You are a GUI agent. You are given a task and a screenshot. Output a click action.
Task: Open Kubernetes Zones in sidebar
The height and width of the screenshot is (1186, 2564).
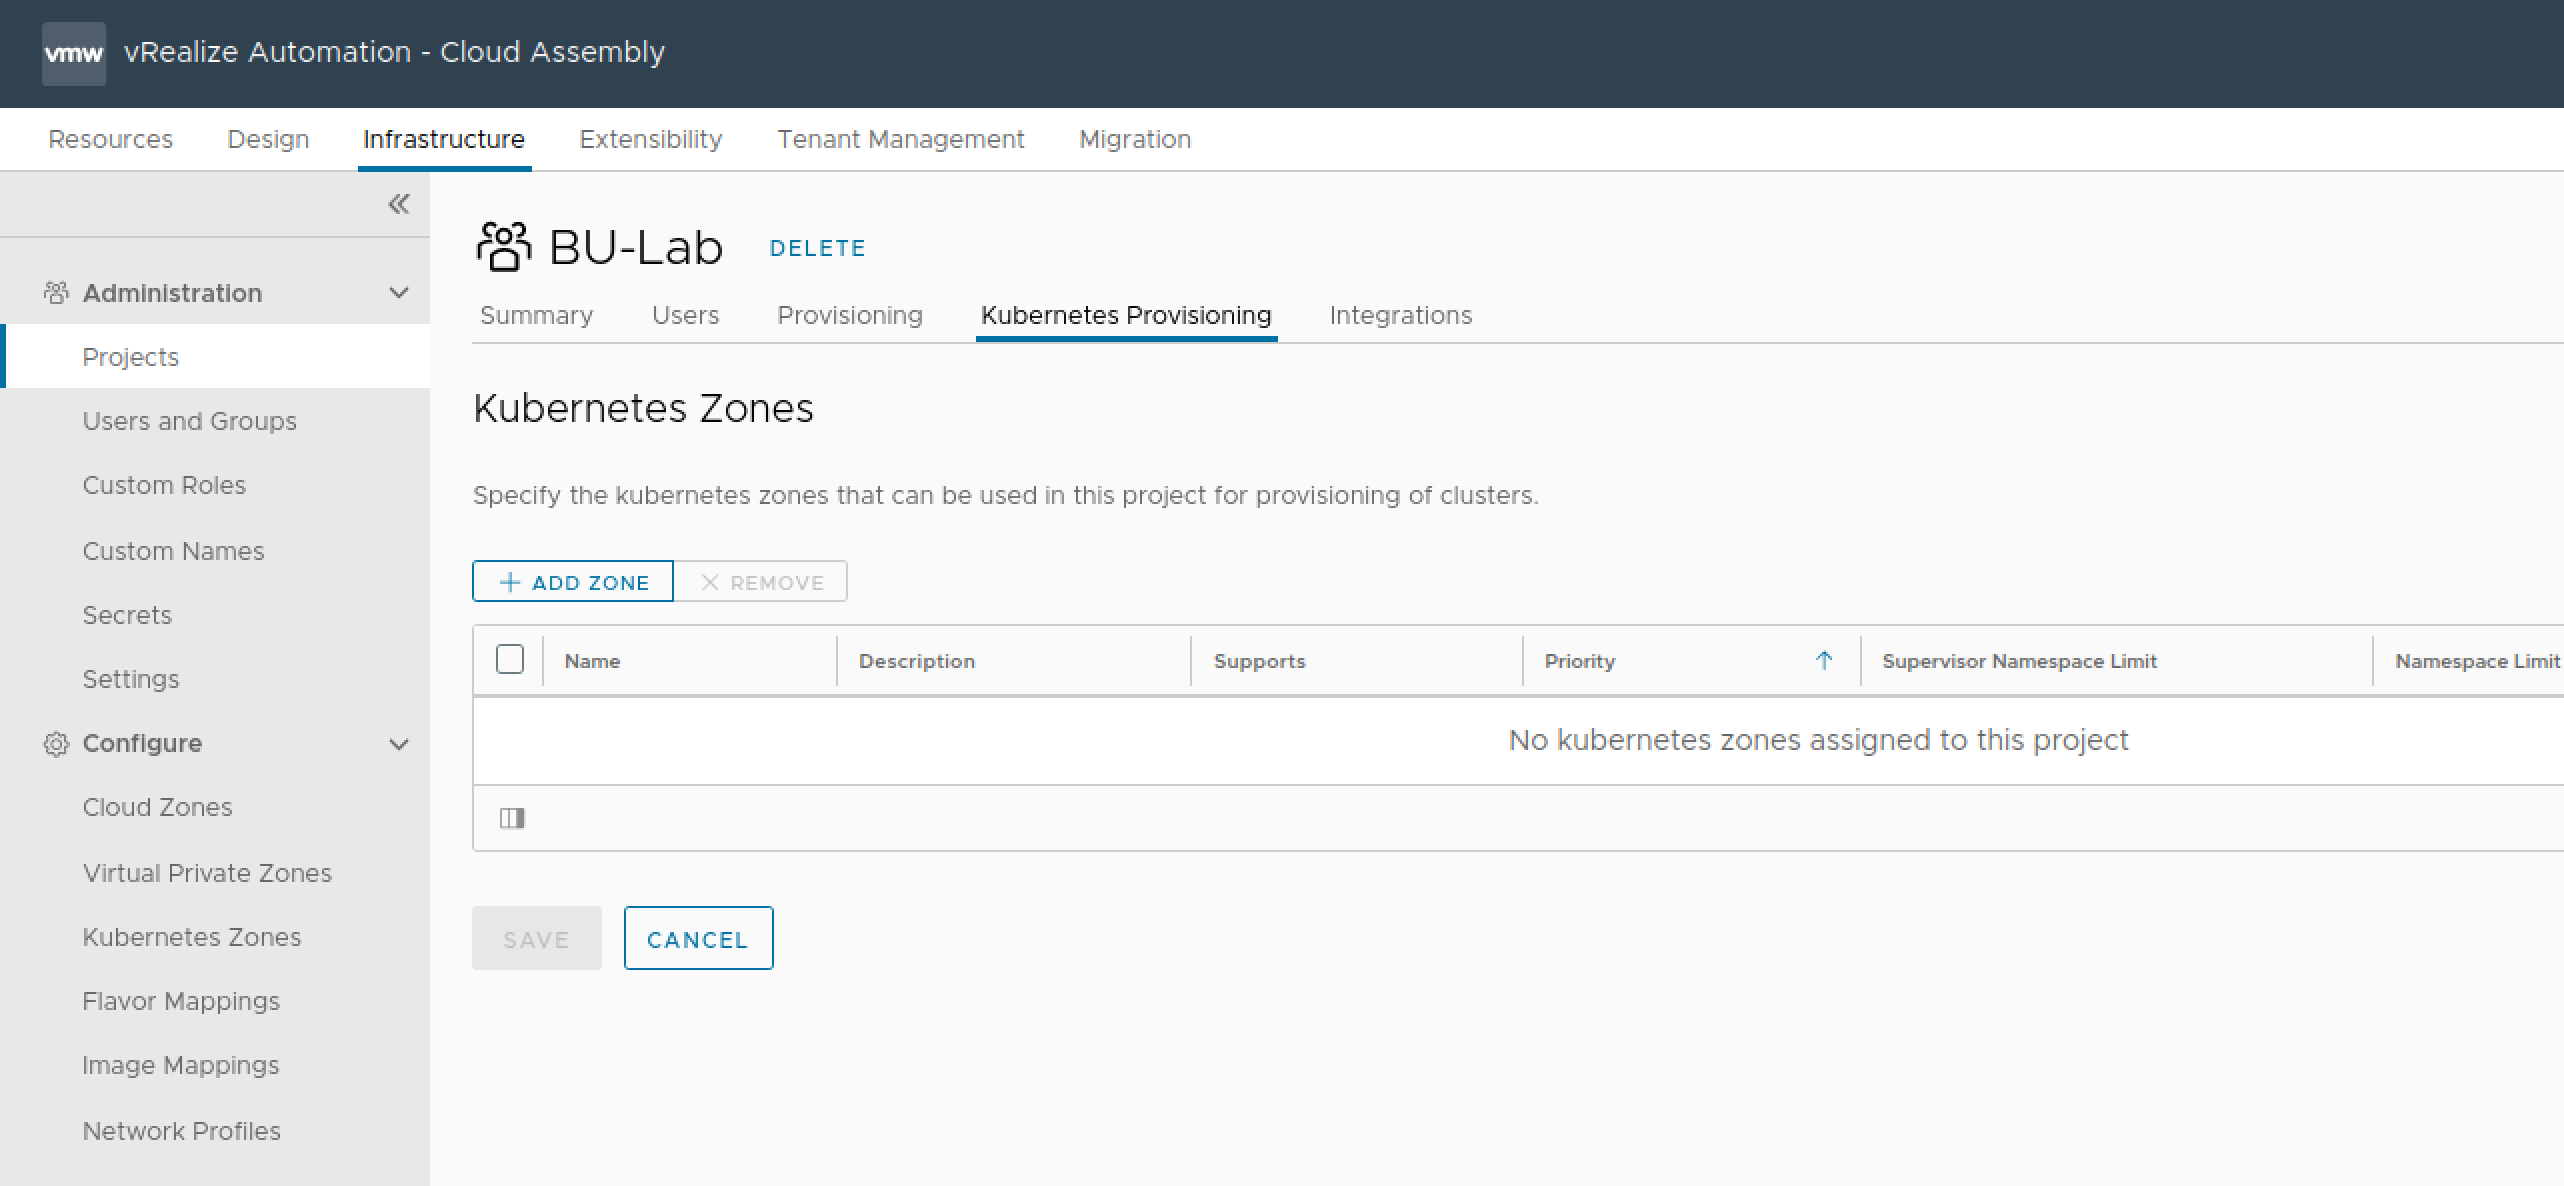pyautogui.click(x=191, y=937)
